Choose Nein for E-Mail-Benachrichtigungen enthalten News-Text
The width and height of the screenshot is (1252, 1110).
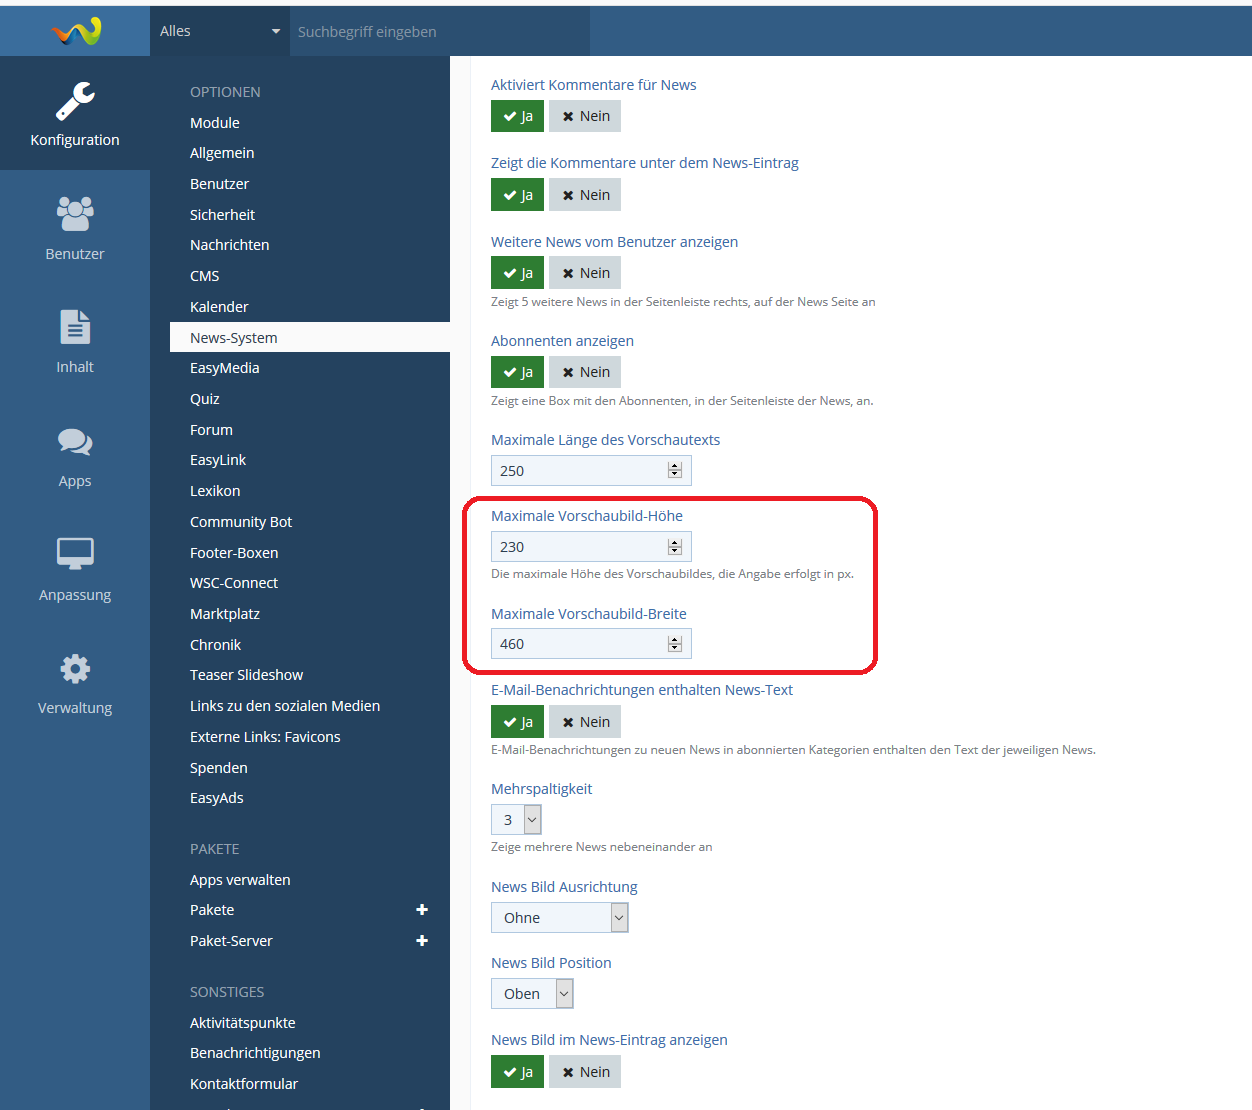585,722
